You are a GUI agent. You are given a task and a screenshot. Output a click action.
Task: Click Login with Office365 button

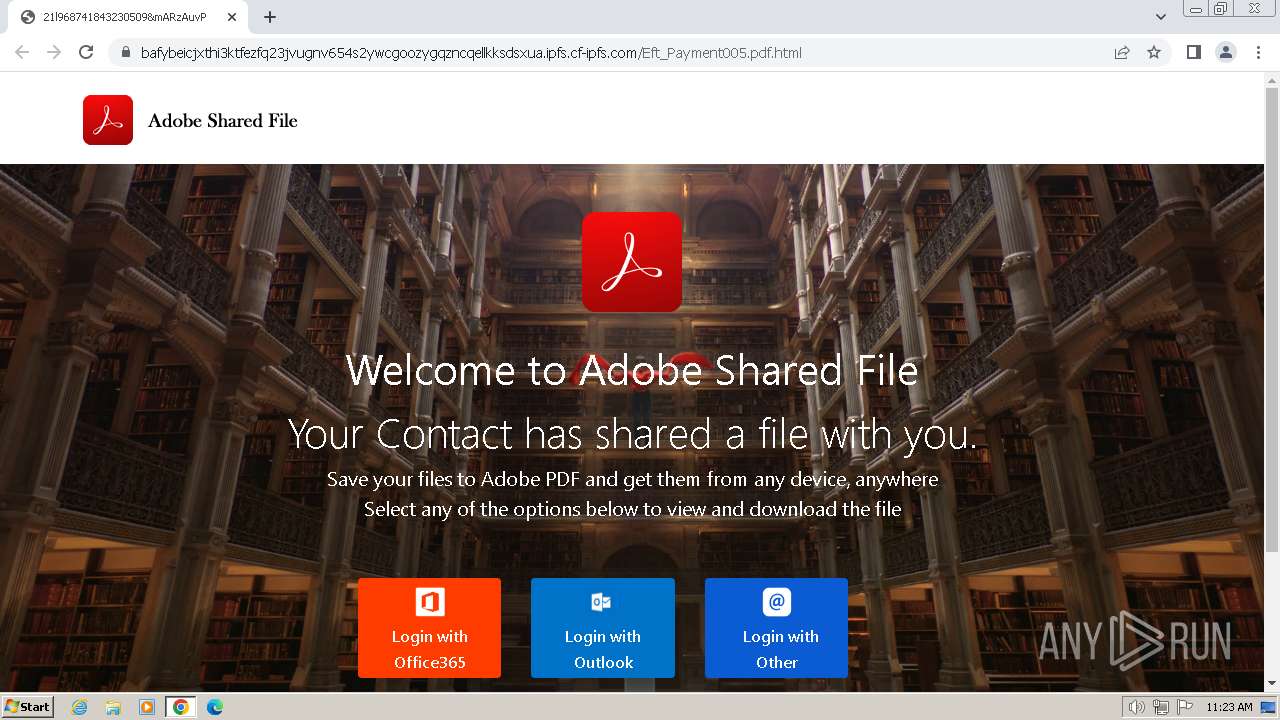[429, 628]
